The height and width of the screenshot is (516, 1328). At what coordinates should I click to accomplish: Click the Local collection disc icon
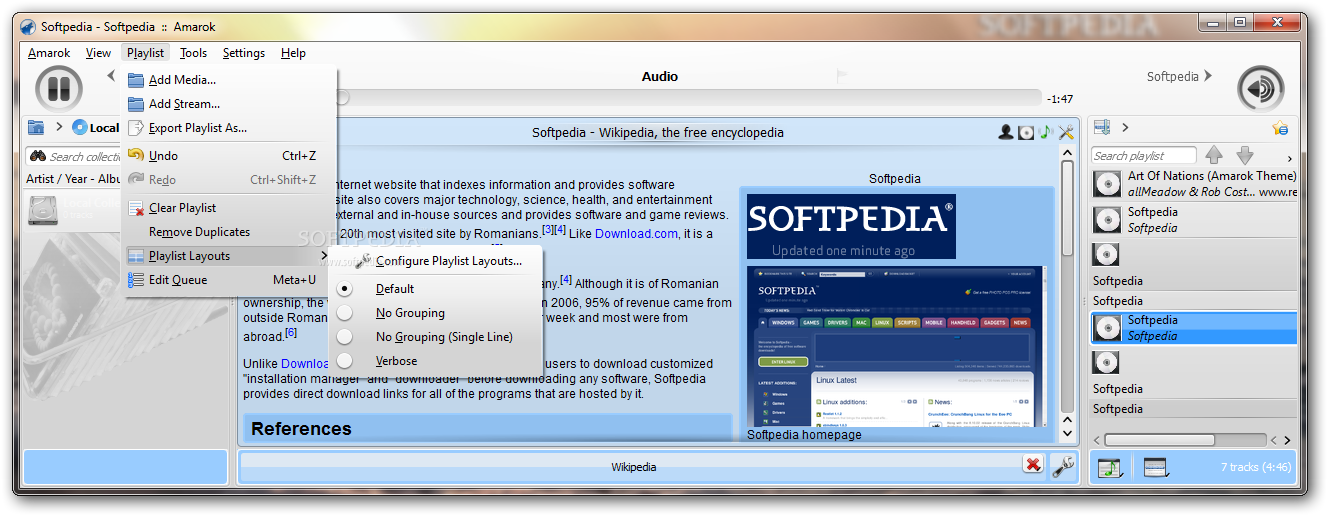pyautogui.click(x=80, y=127)
